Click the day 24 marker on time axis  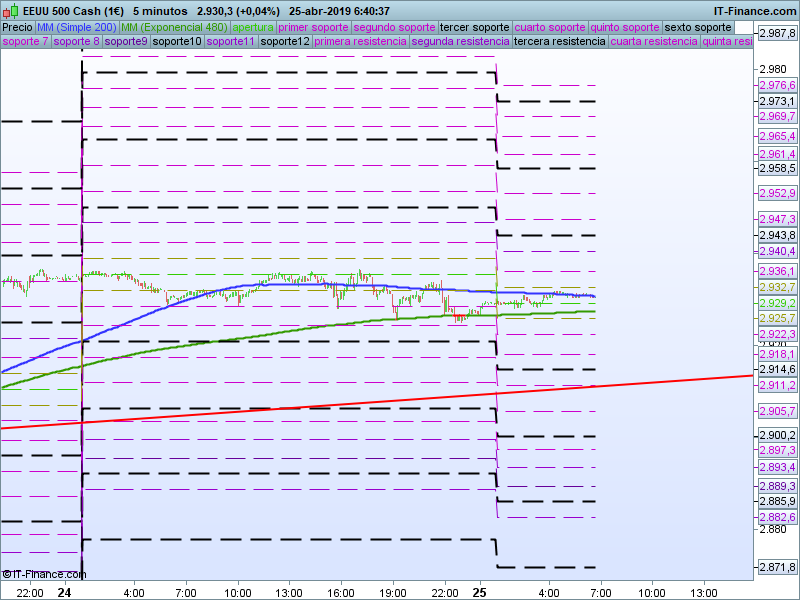tap(64, 593)
